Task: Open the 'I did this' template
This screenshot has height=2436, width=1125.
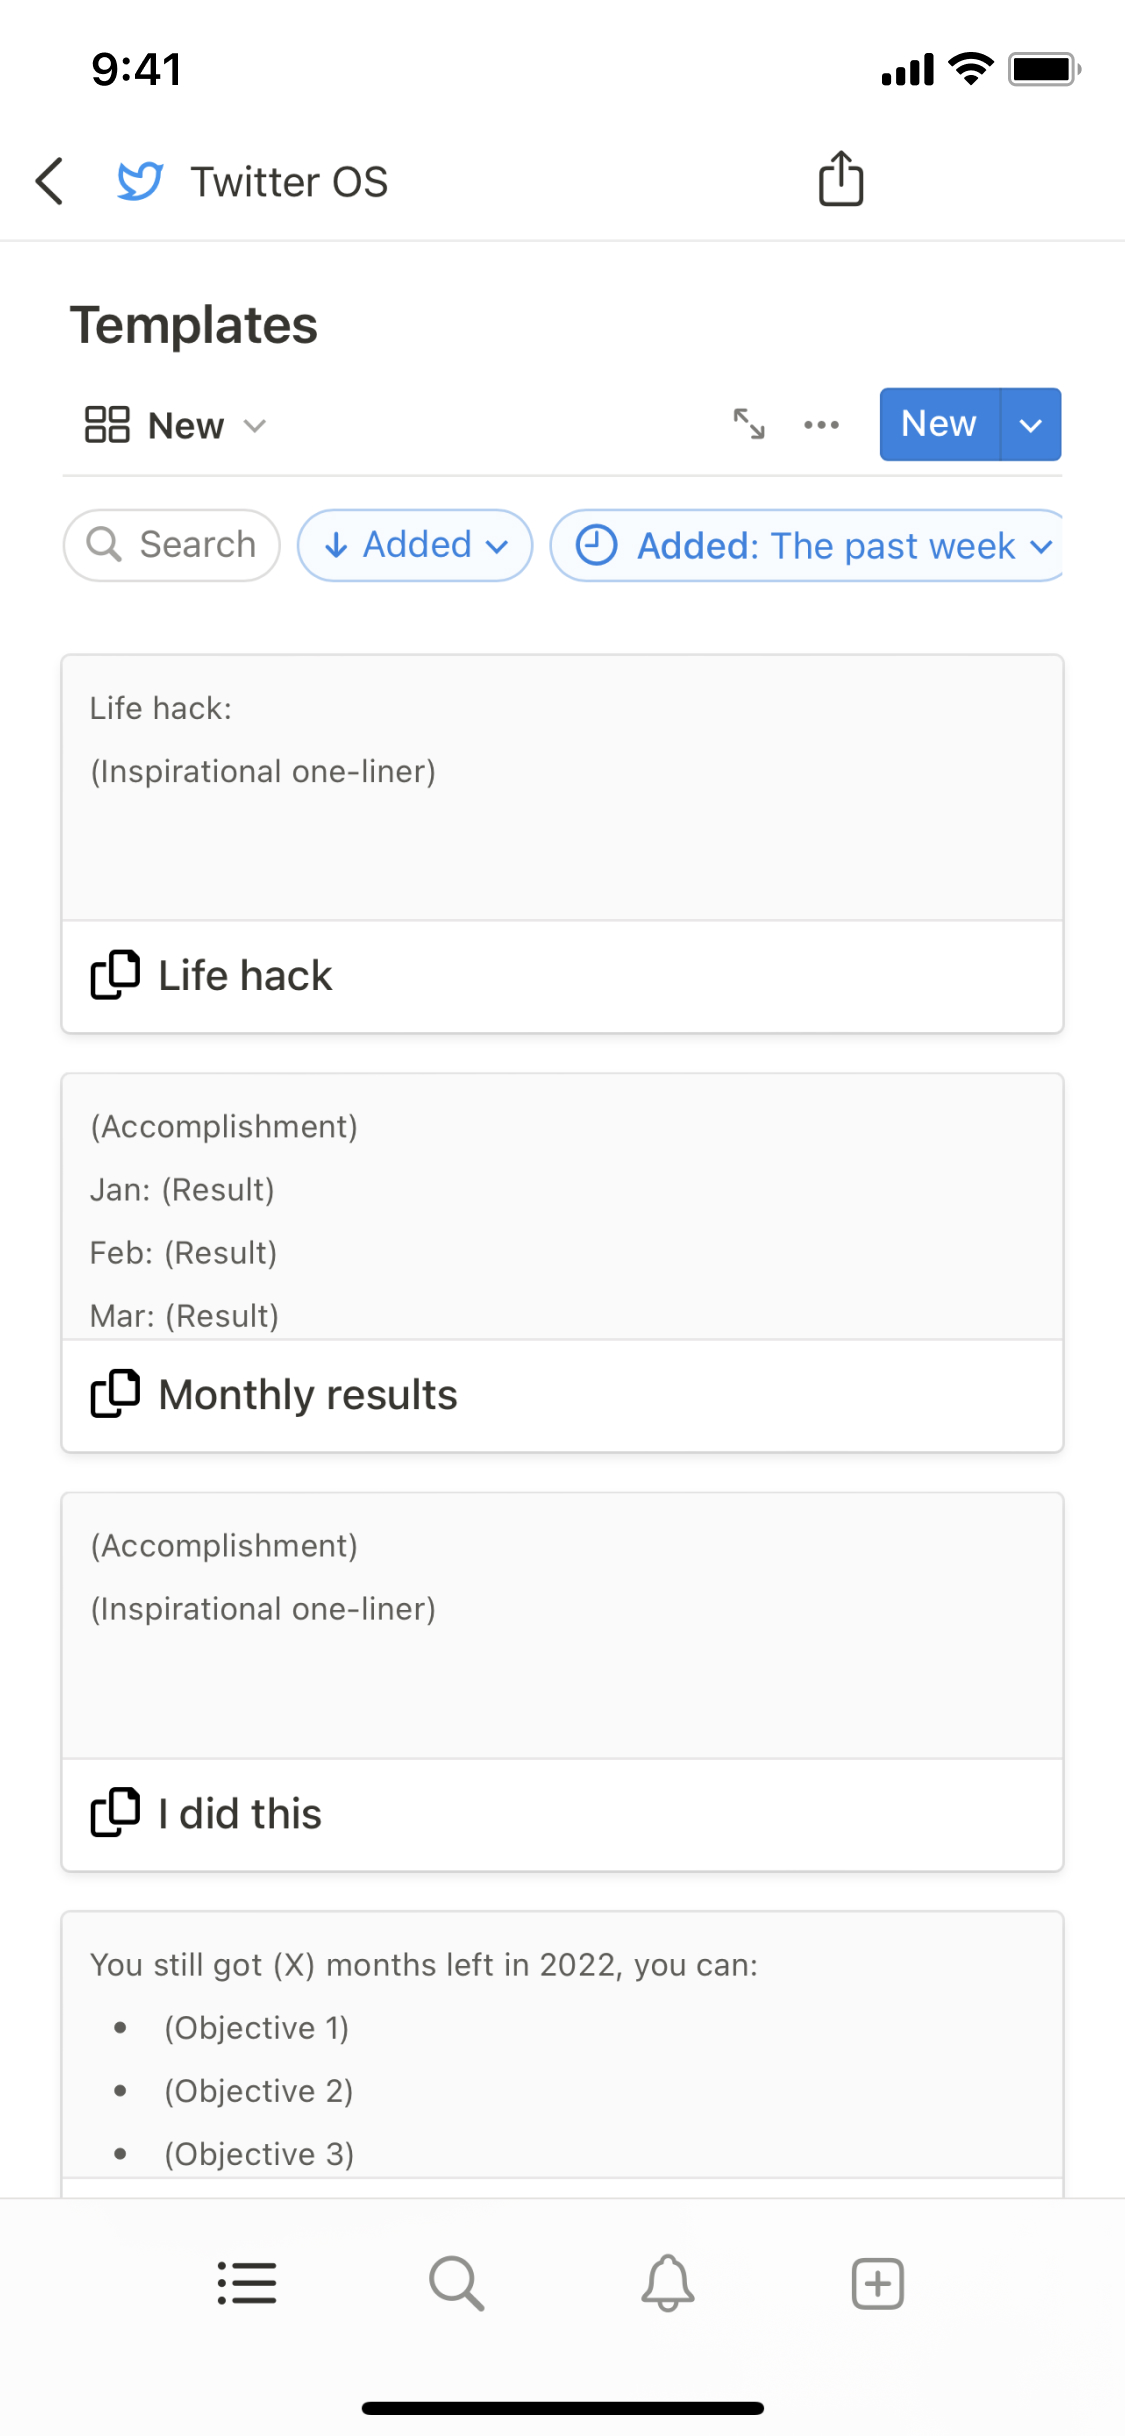Action: click(240, 1814)
